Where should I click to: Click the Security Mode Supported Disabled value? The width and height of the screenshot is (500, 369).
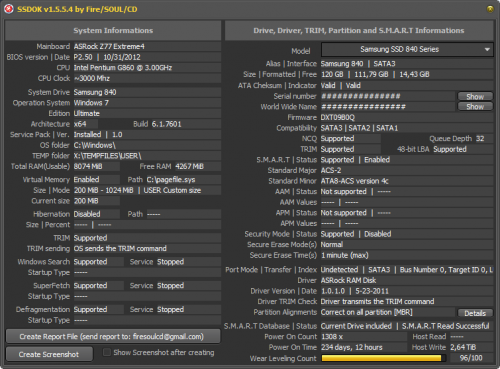(x=356, y=234)
